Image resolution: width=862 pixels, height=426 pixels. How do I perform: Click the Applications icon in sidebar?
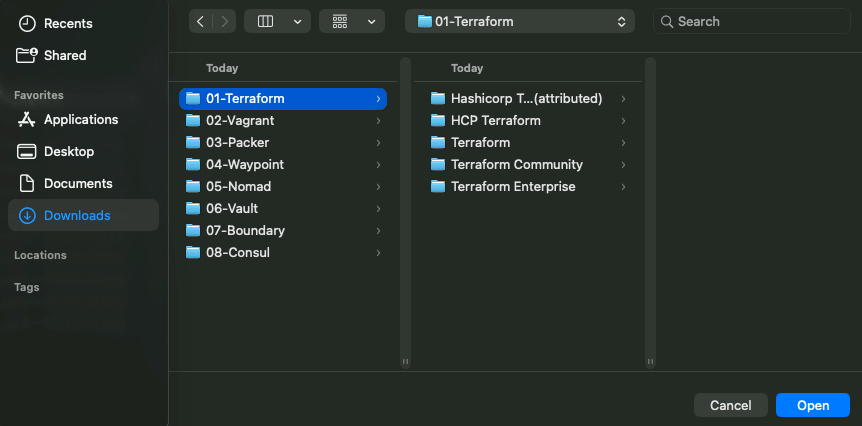(27, 119)
